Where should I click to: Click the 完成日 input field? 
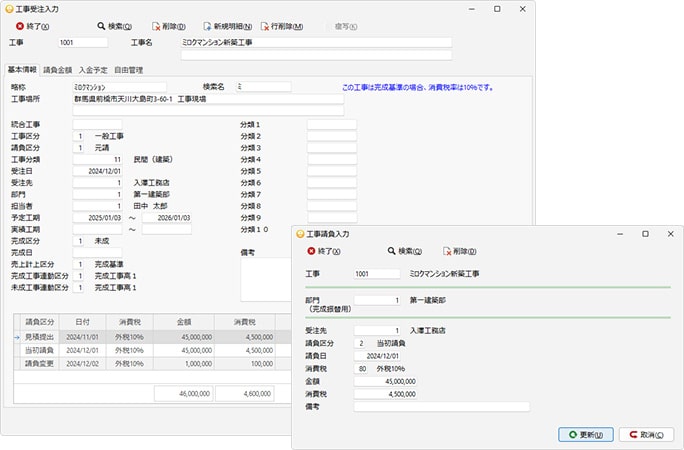97,252
